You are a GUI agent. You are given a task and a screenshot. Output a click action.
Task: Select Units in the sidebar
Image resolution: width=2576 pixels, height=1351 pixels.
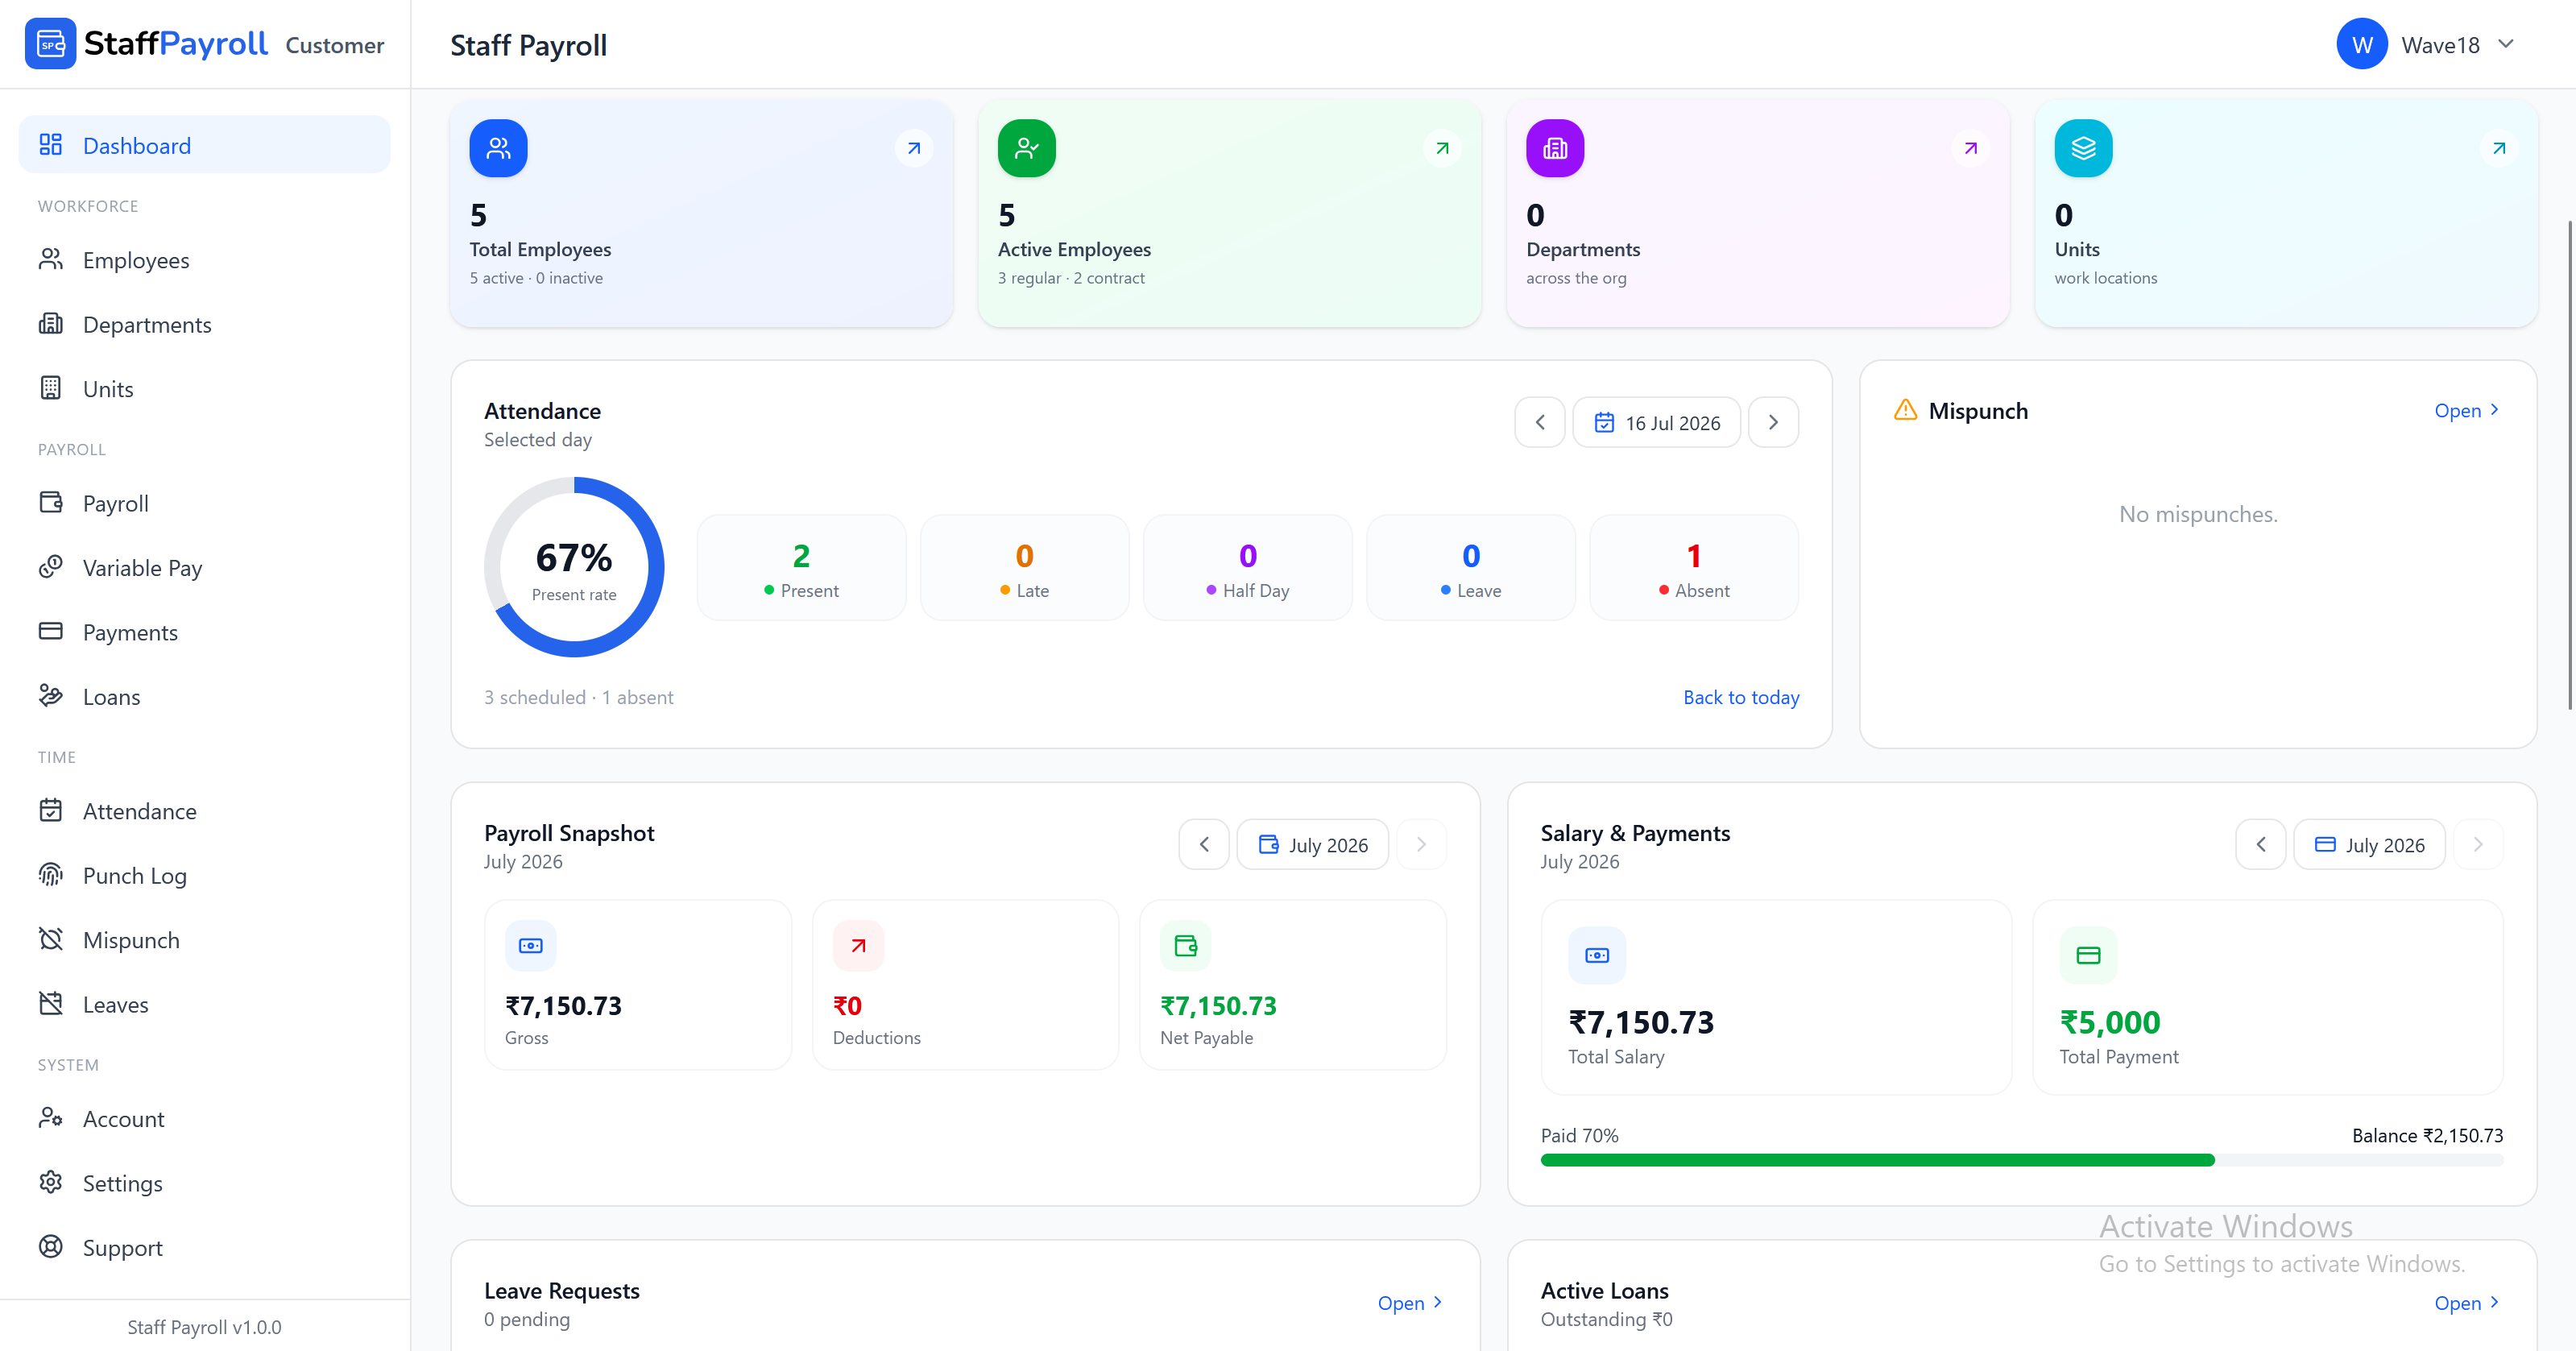click(204, 389)
